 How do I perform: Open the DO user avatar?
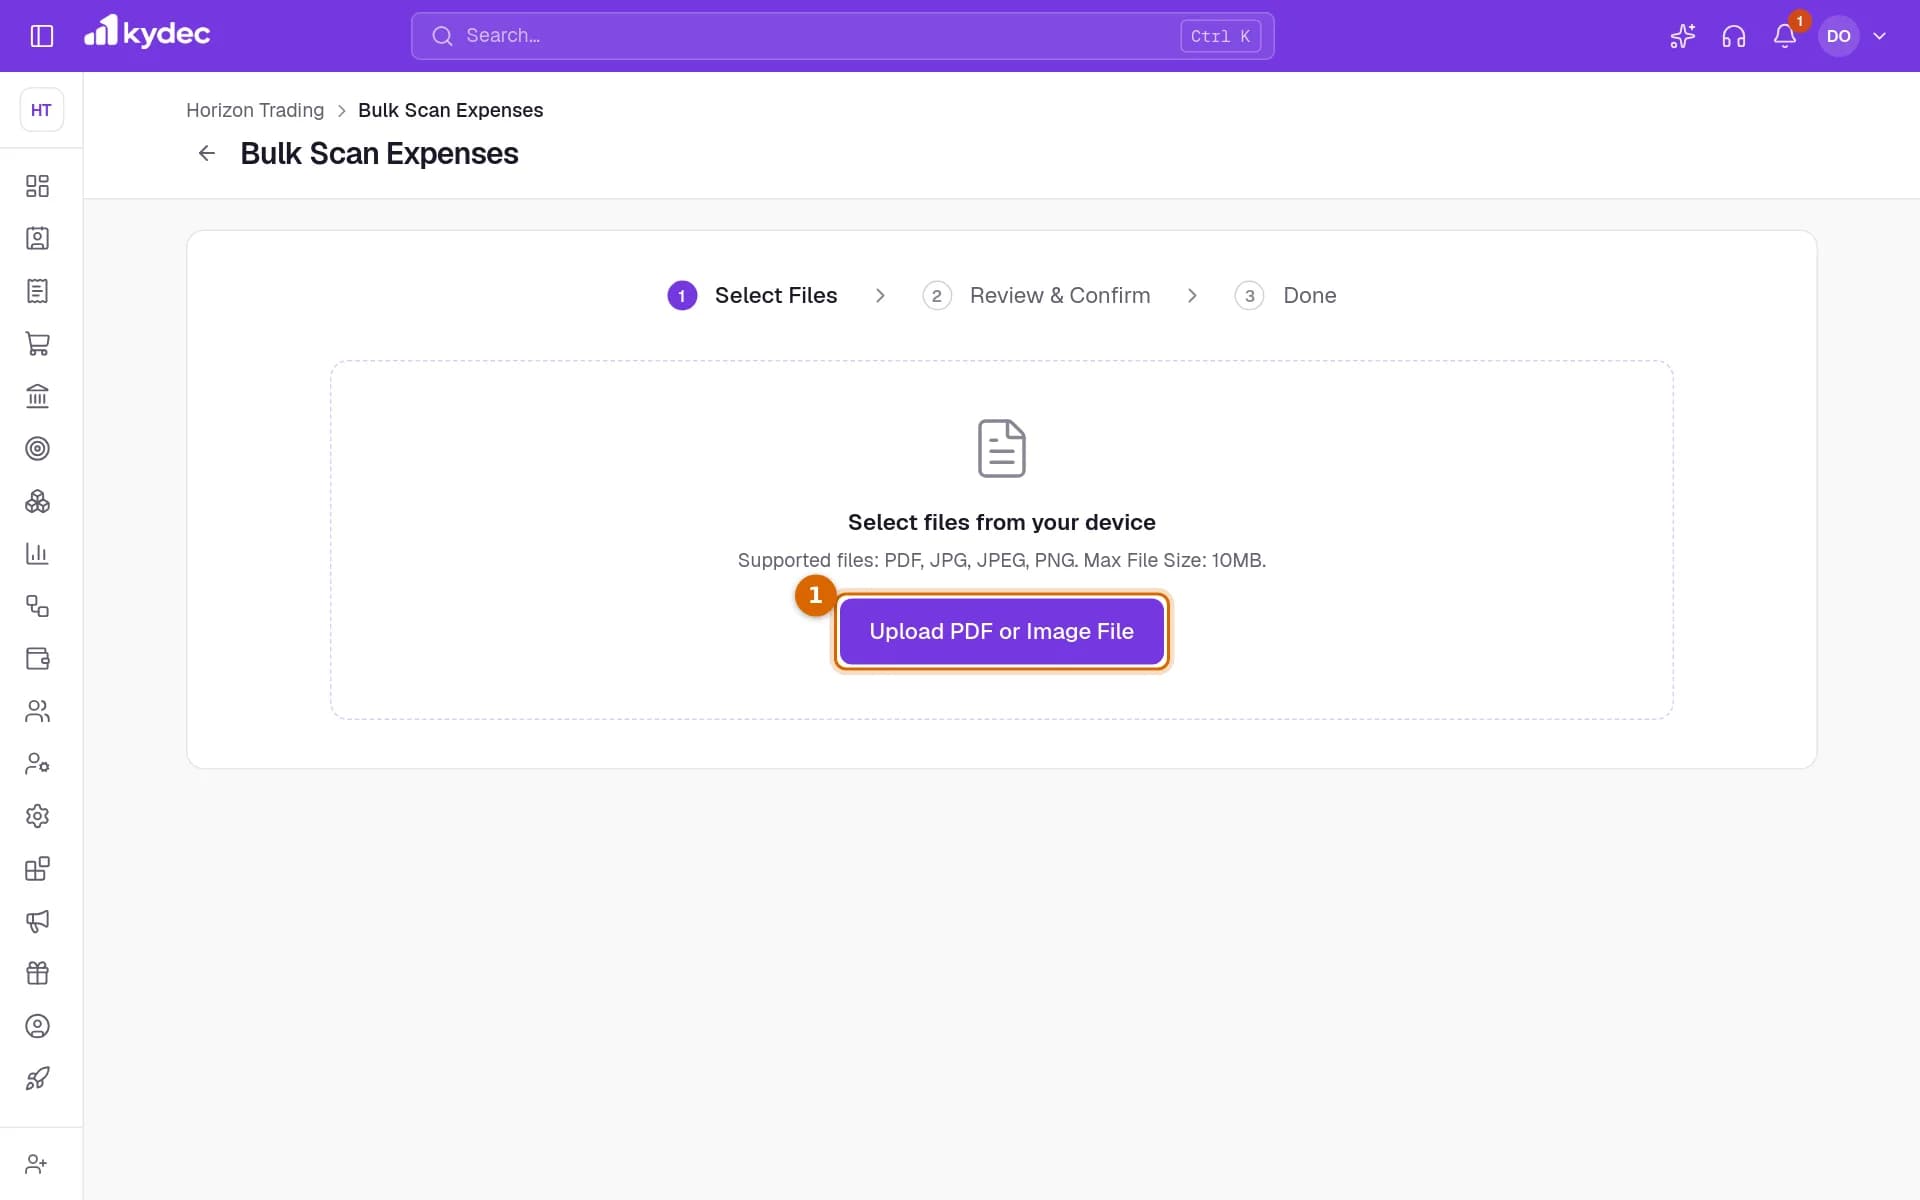tap(1838, 36)
